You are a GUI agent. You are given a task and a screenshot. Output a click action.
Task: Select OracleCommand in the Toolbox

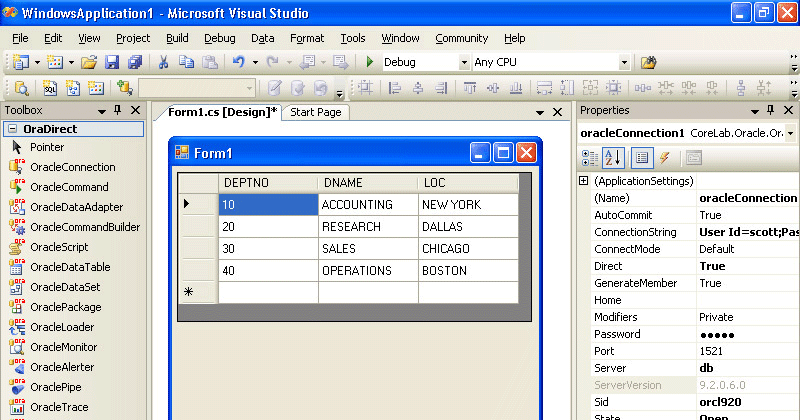[x=69, y=187]
